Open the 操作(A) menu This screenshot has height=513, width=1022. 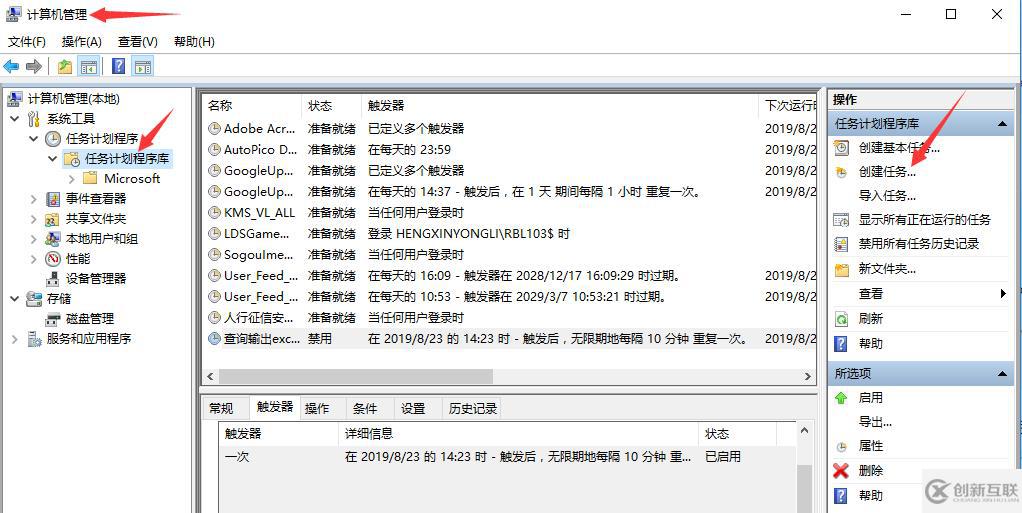click(82, 42)
